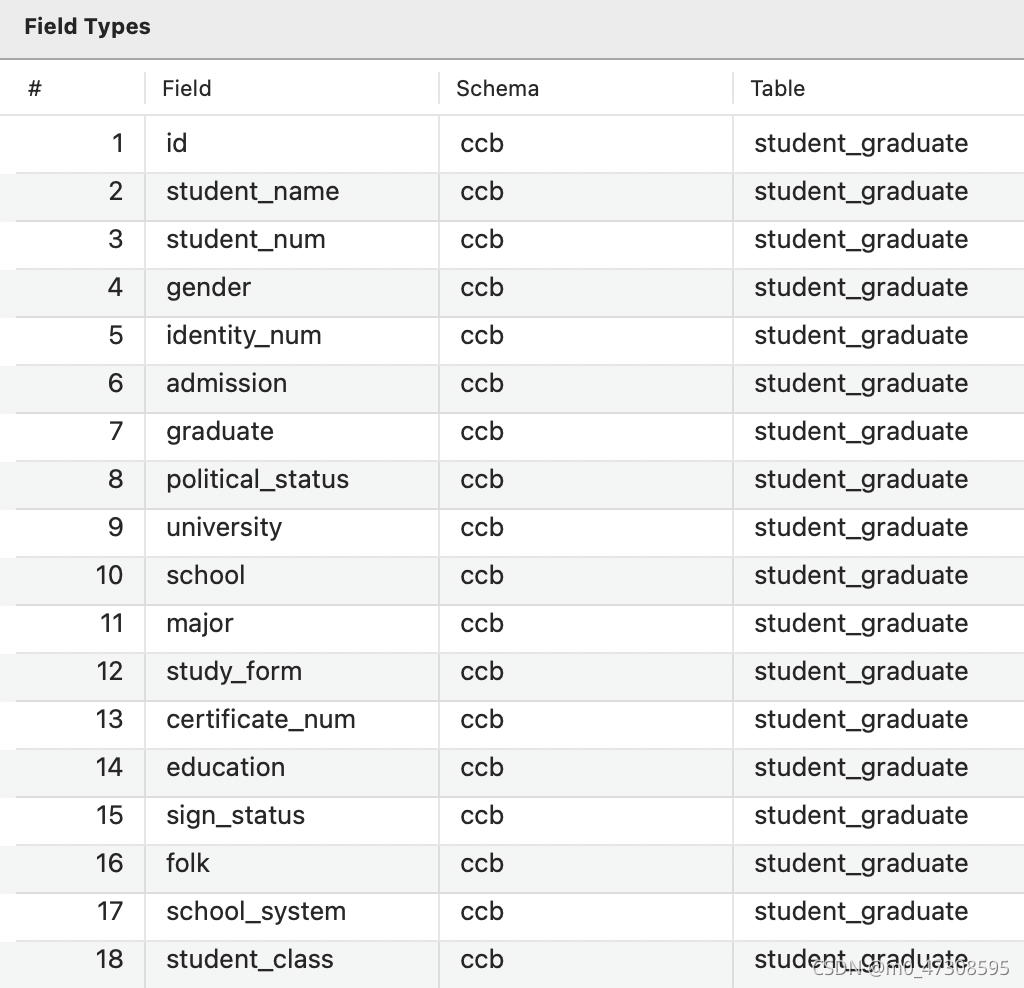
Task: Select the 'id' field cell
Action: click(291, 144)
